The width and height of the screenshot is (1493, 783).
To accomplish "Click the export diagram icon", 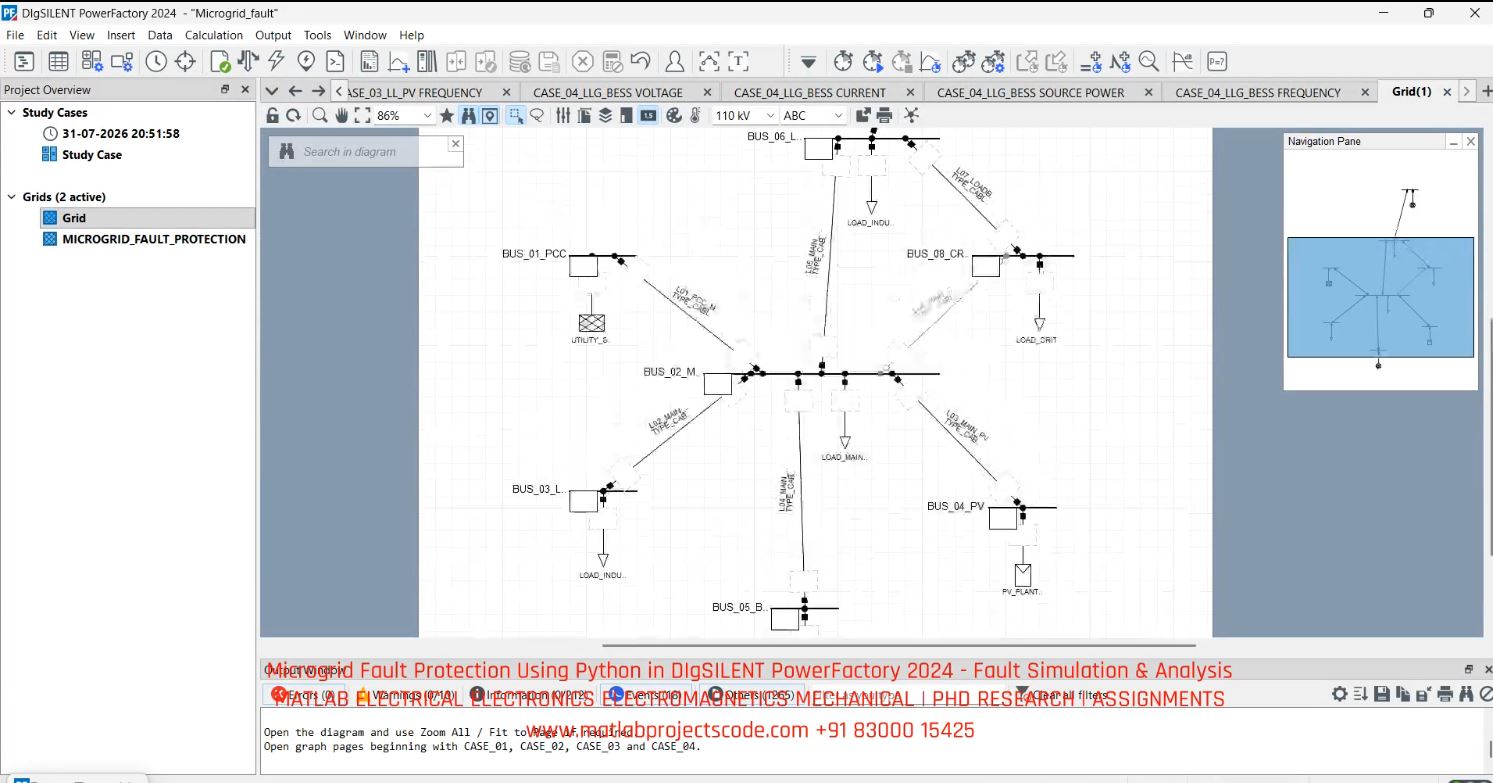I will 863,115.
